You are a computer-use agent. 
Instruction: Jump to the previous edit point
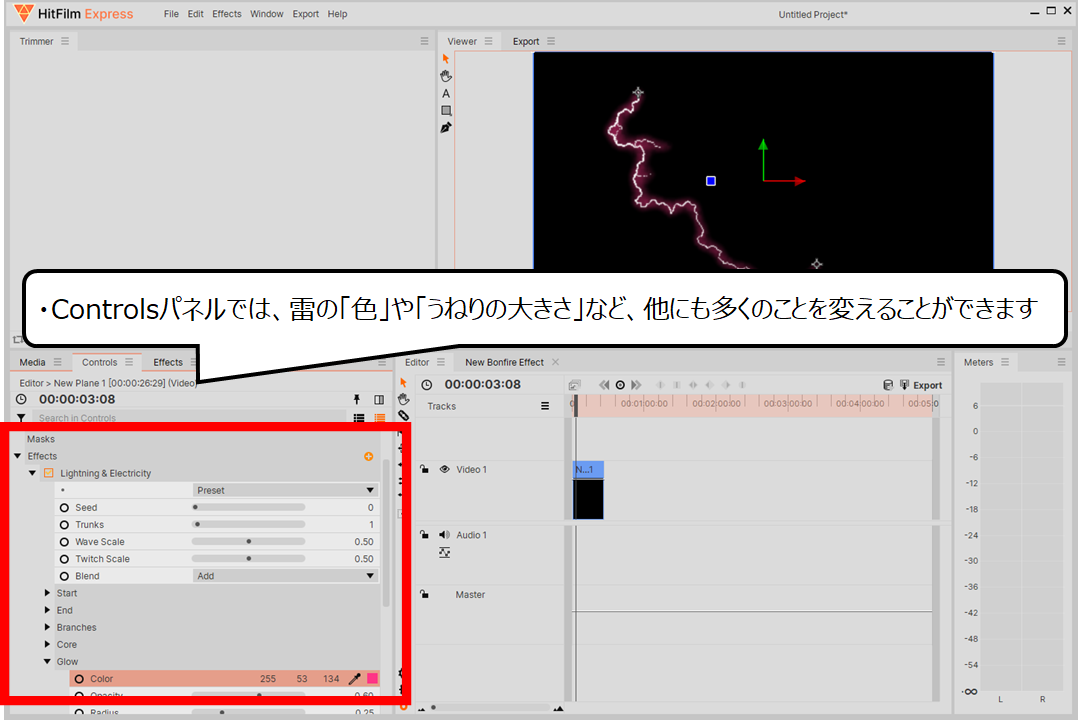point(604,385)
